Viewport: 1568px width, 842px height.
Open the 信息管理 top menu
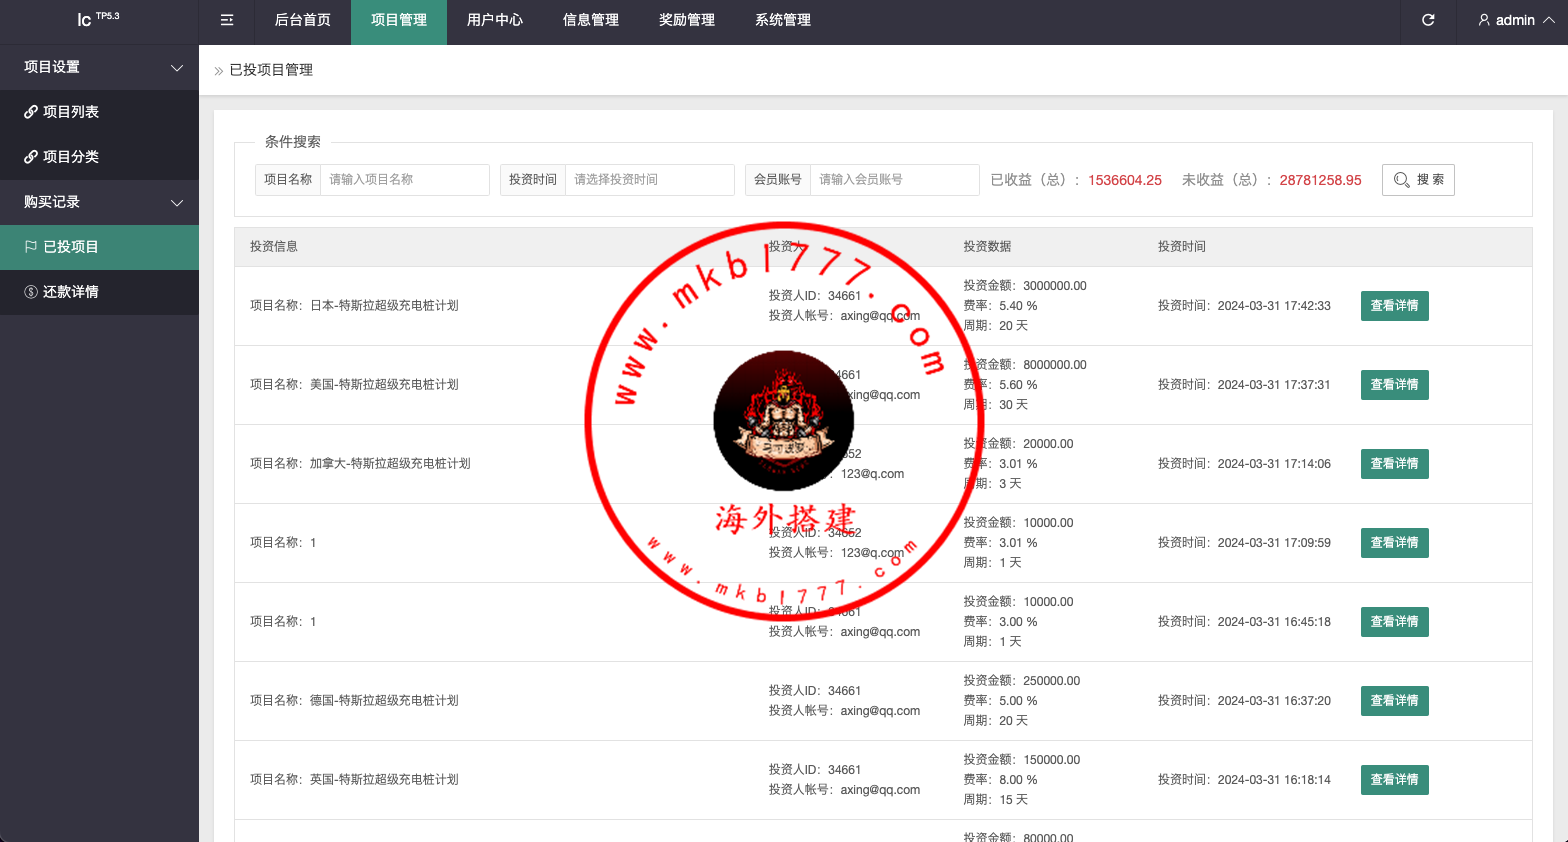591,20
